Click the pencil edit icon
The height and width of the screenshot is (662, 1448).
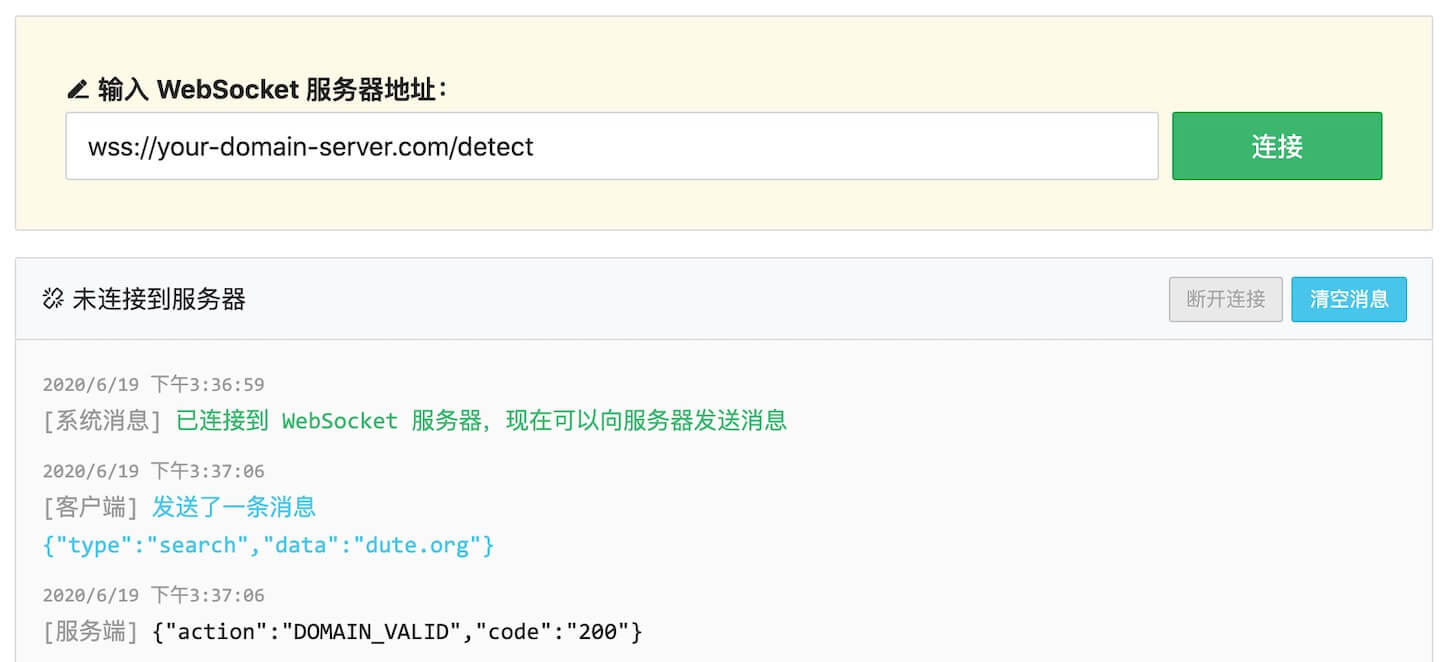pyautogui.click(x=77, y=89)
